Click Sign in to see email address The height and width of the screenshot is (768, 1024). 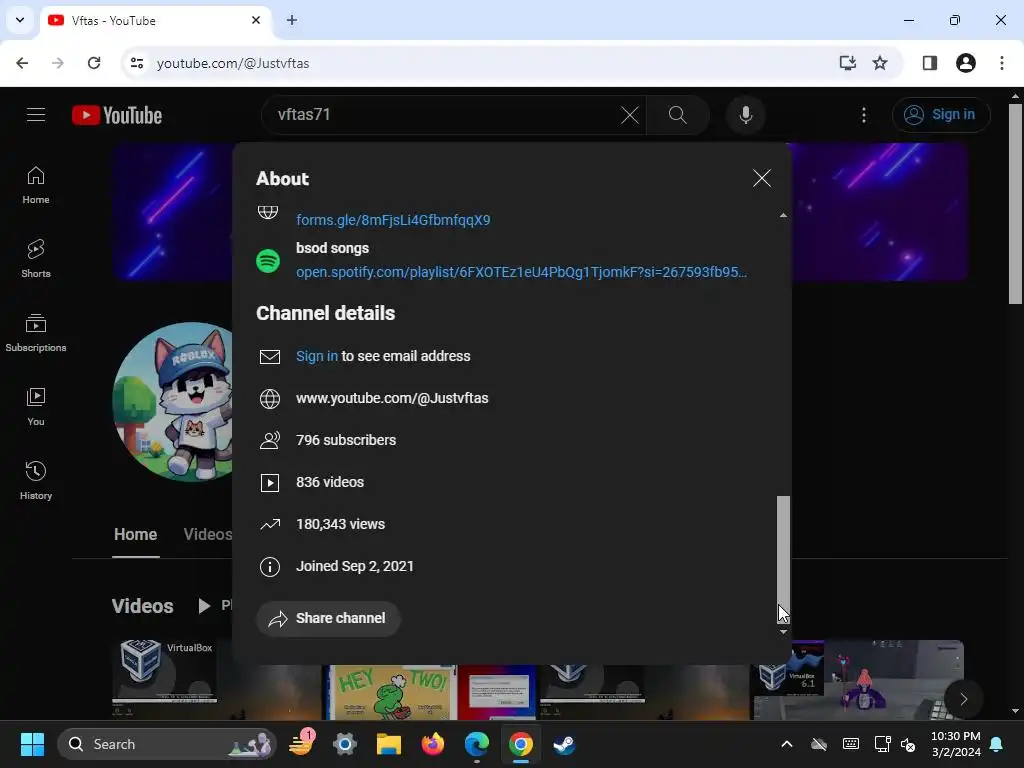point(317,357)
